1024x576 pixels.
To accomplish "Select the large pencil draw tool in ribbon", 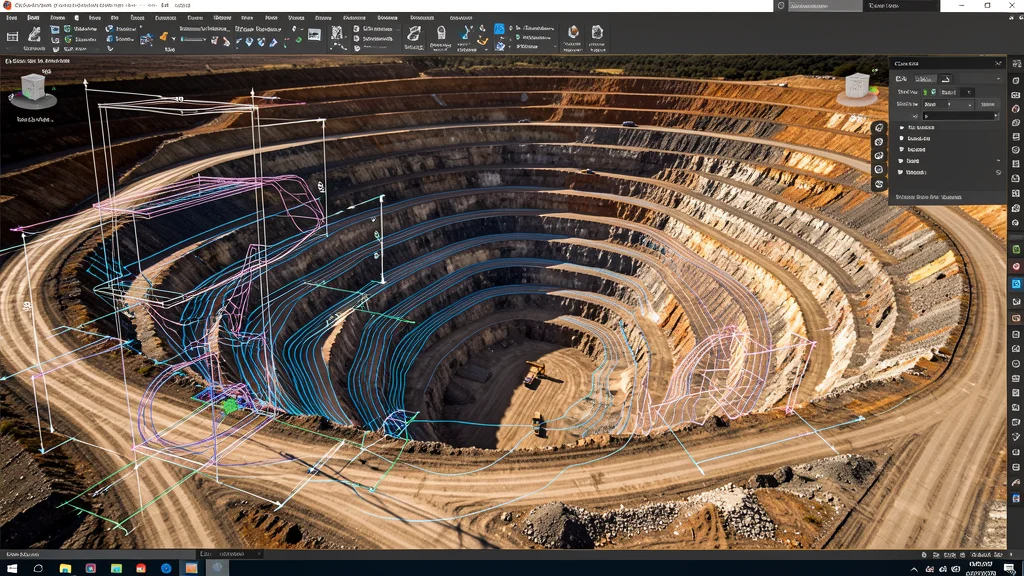I will 35,33.
